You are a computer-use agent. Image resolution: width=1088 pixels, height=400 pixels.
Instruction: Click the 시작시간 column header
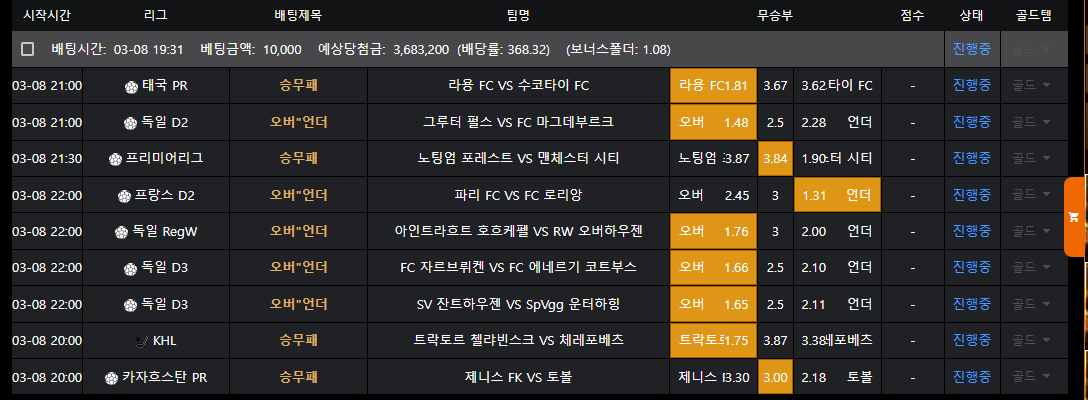pos(46,15)
